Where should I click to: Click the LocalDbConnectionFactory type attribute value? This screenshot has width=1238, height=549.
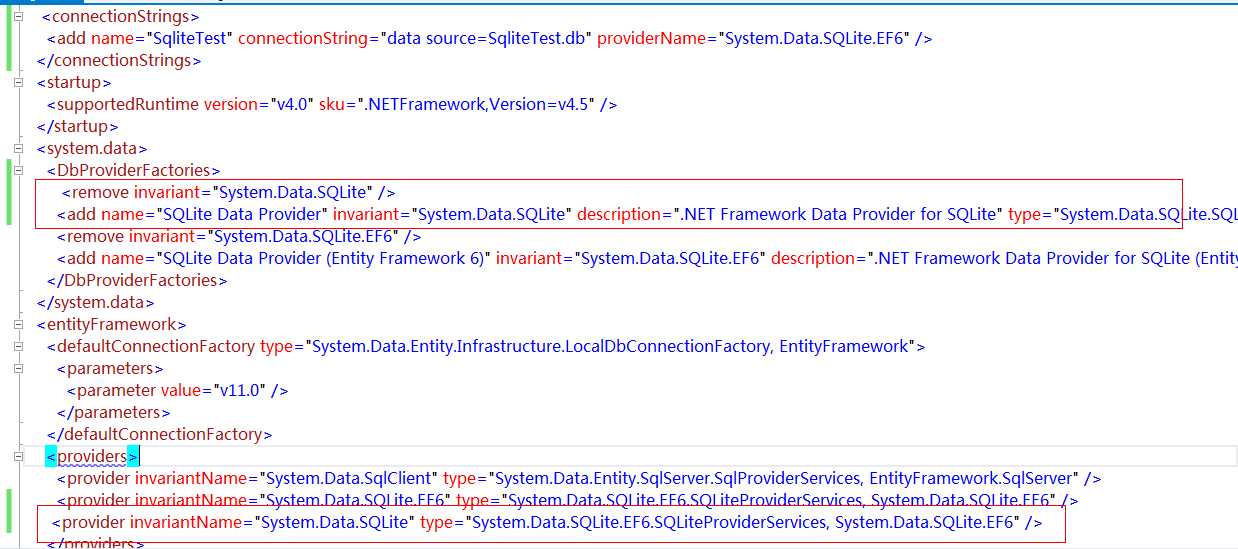[x=611, y=346]
